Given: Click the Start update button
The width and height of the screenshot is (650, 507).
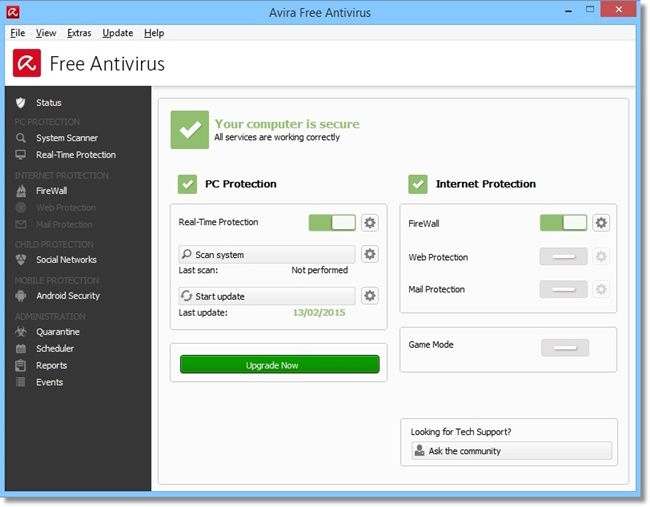Looking at the screenshot, I should 267,296.
